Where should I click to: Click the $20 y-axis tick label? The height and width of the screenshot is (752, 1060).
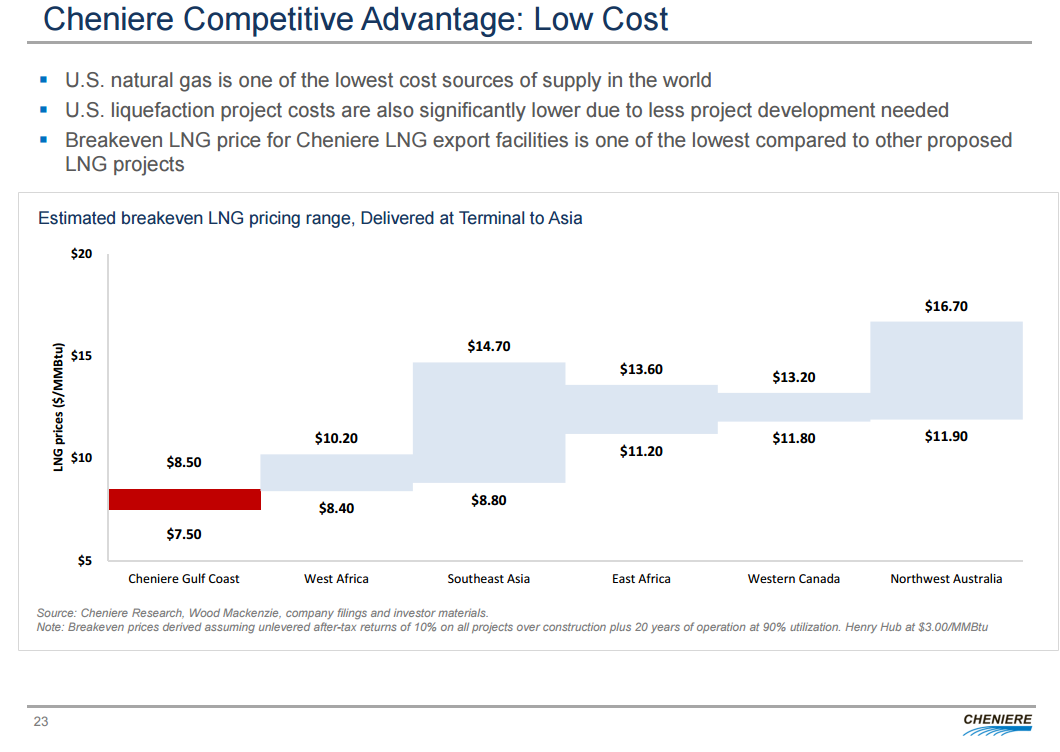pyautogui.click(x=81, y=254)
